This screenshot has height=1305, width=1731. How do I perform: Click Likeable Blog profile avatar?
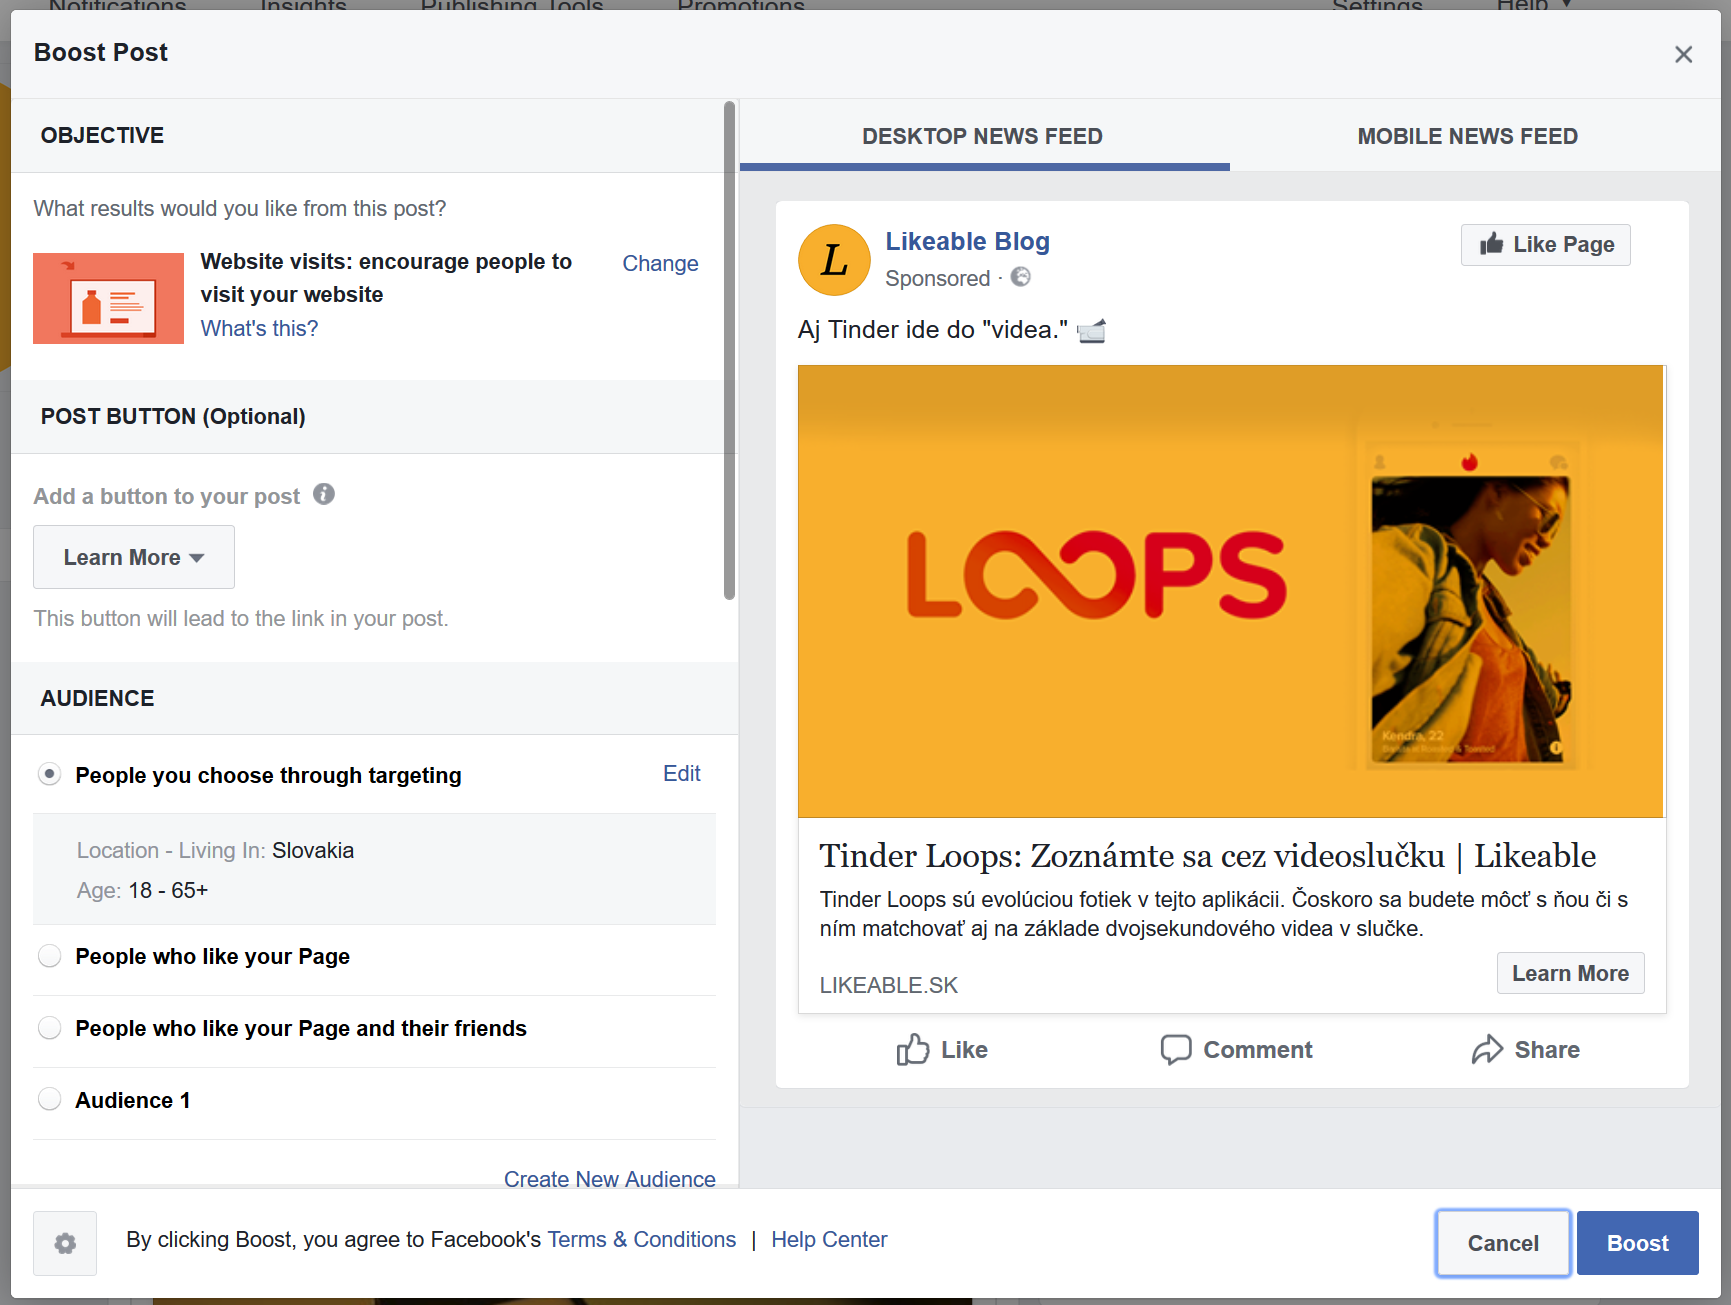coord(834,260)
